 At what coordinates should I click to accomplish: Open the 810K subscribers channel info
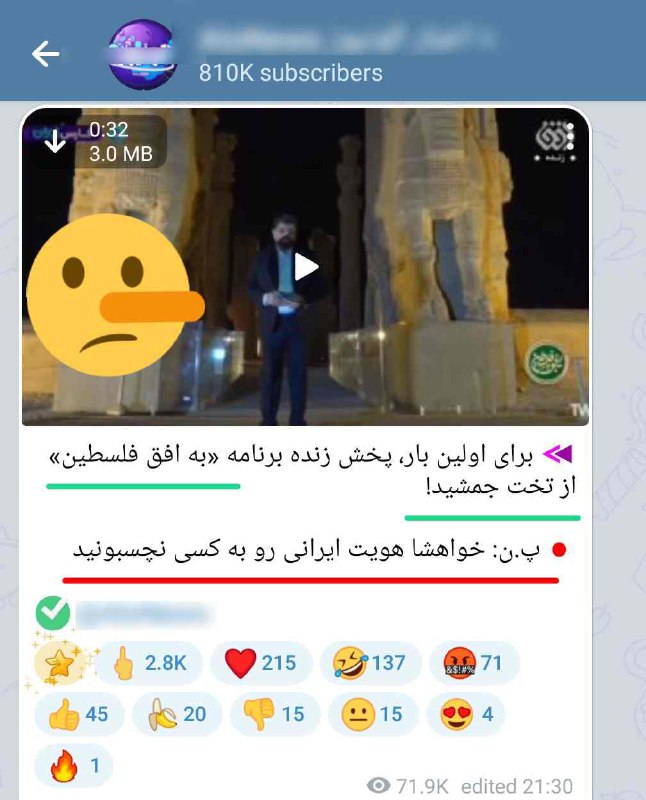pos(291,73)
